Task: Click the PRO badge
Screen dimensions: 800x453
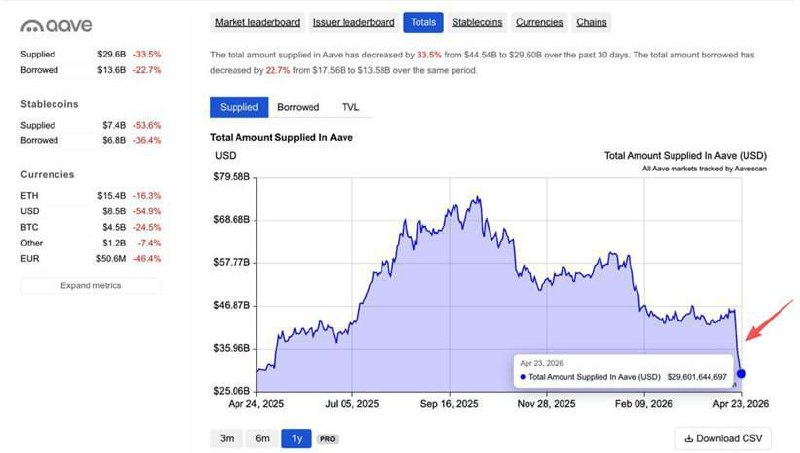Action: click(327, 438)
